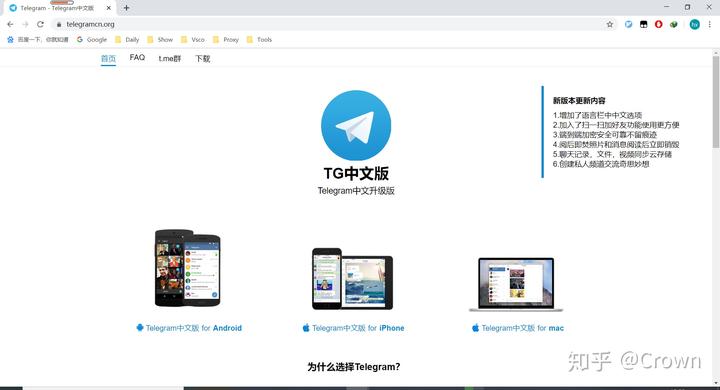720x390 pixels.
Task: Open the Google bookmark
Action: click(x=91, y=40)
